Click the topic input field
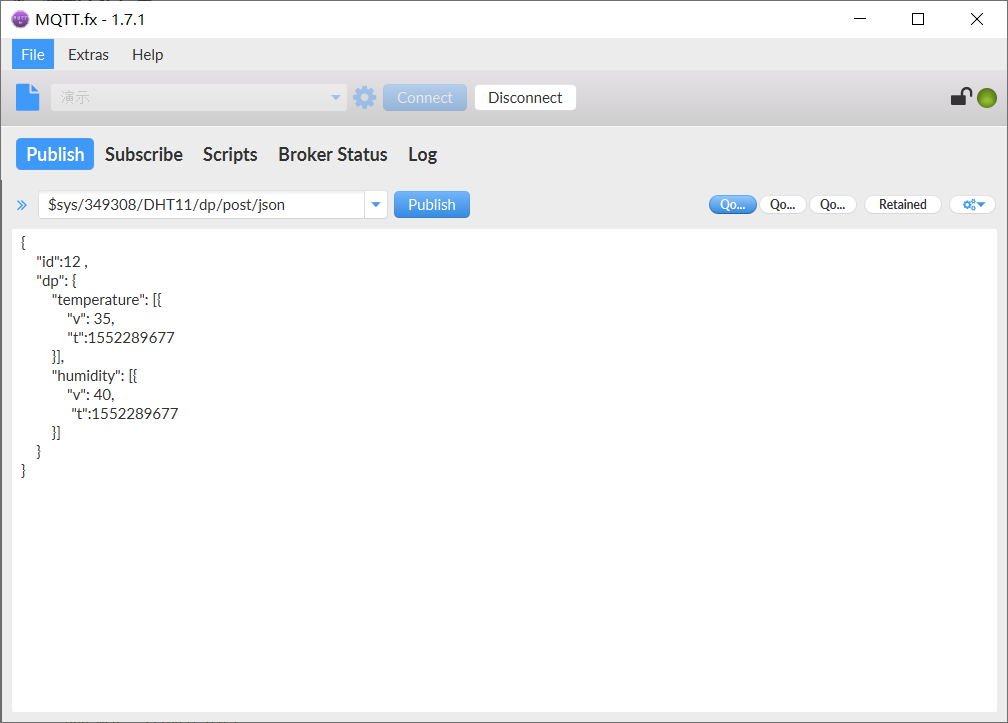 point(201,205)
